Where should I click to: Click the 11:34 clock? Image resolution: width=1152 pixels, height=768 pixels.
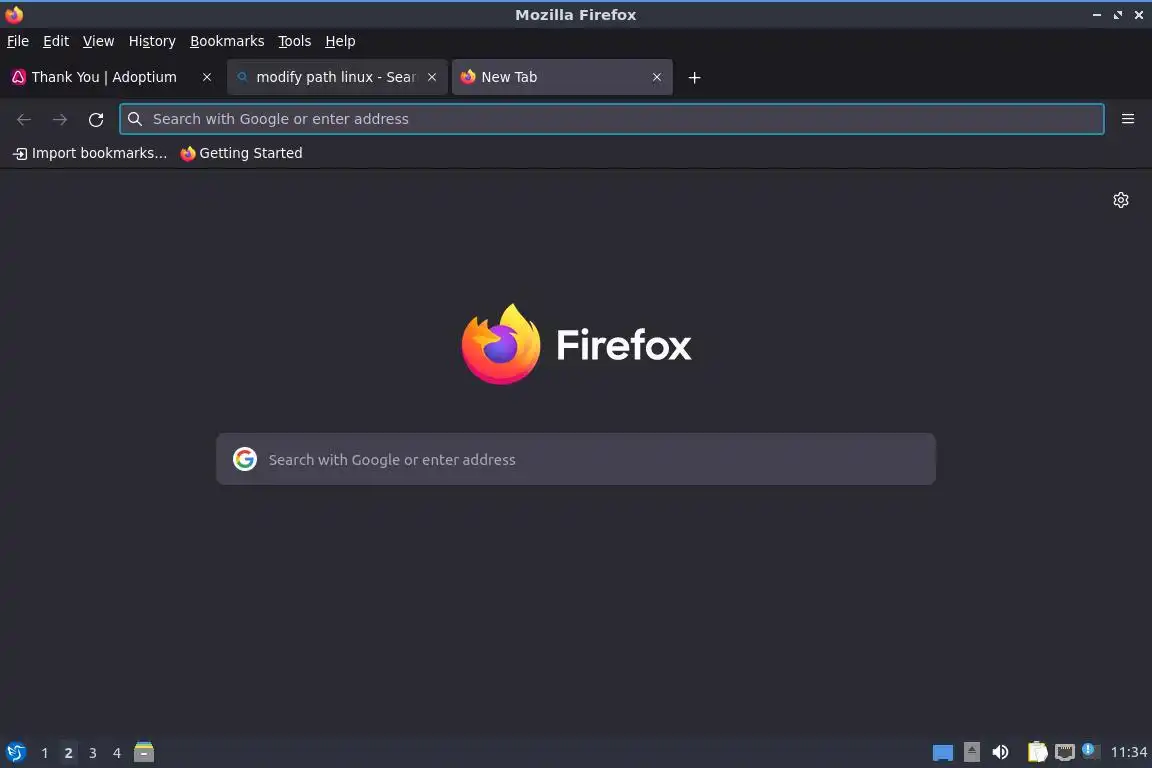1128,753
